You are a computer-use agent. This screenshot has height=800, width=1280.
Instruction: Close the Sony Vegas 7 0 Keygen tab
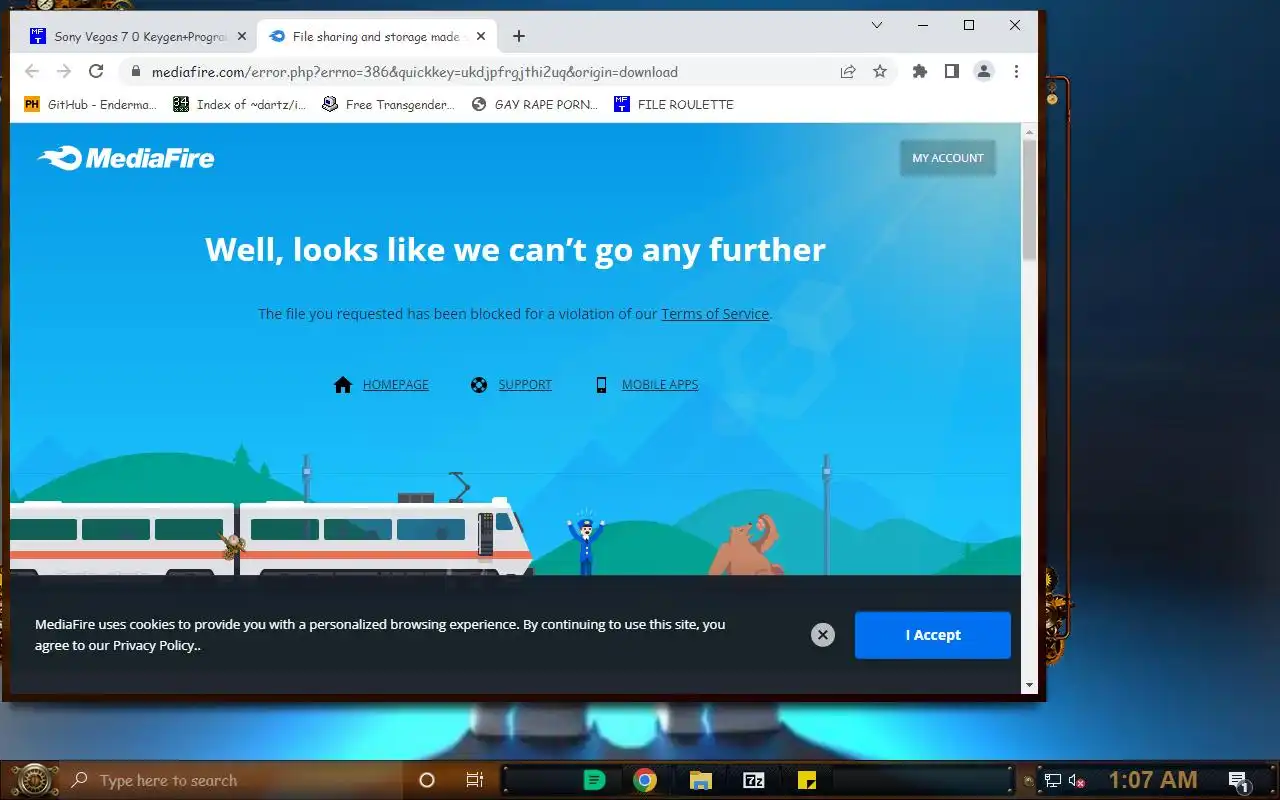point(241,36)
